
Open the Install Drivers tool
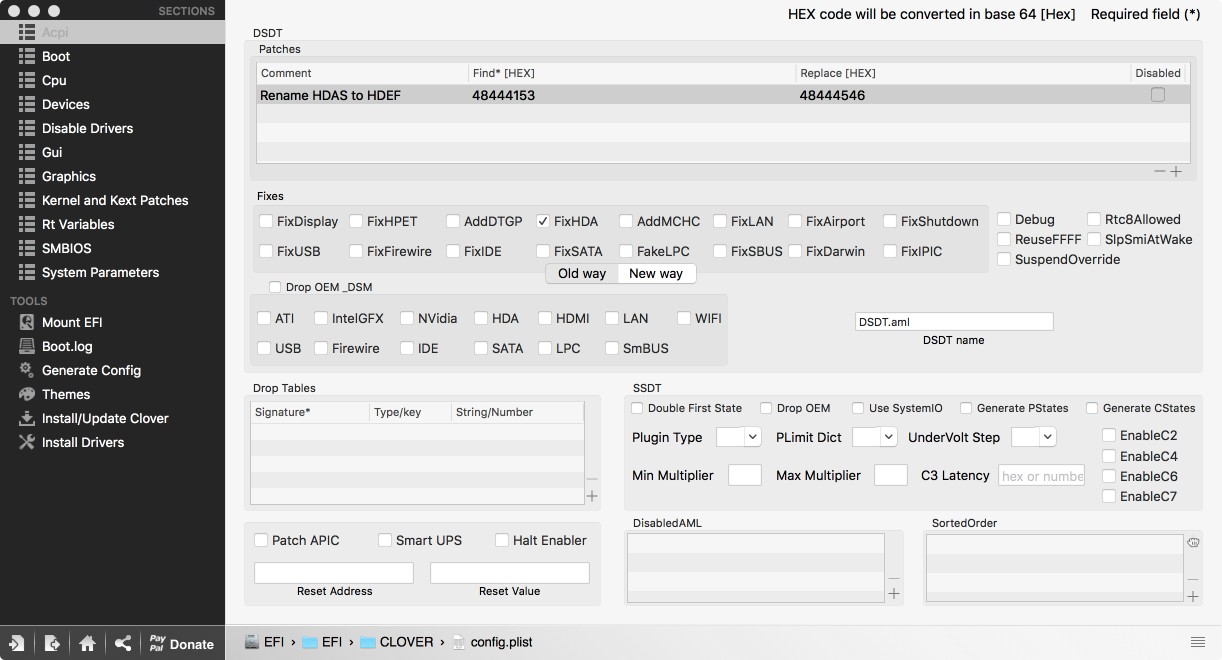tap(83, 442)
